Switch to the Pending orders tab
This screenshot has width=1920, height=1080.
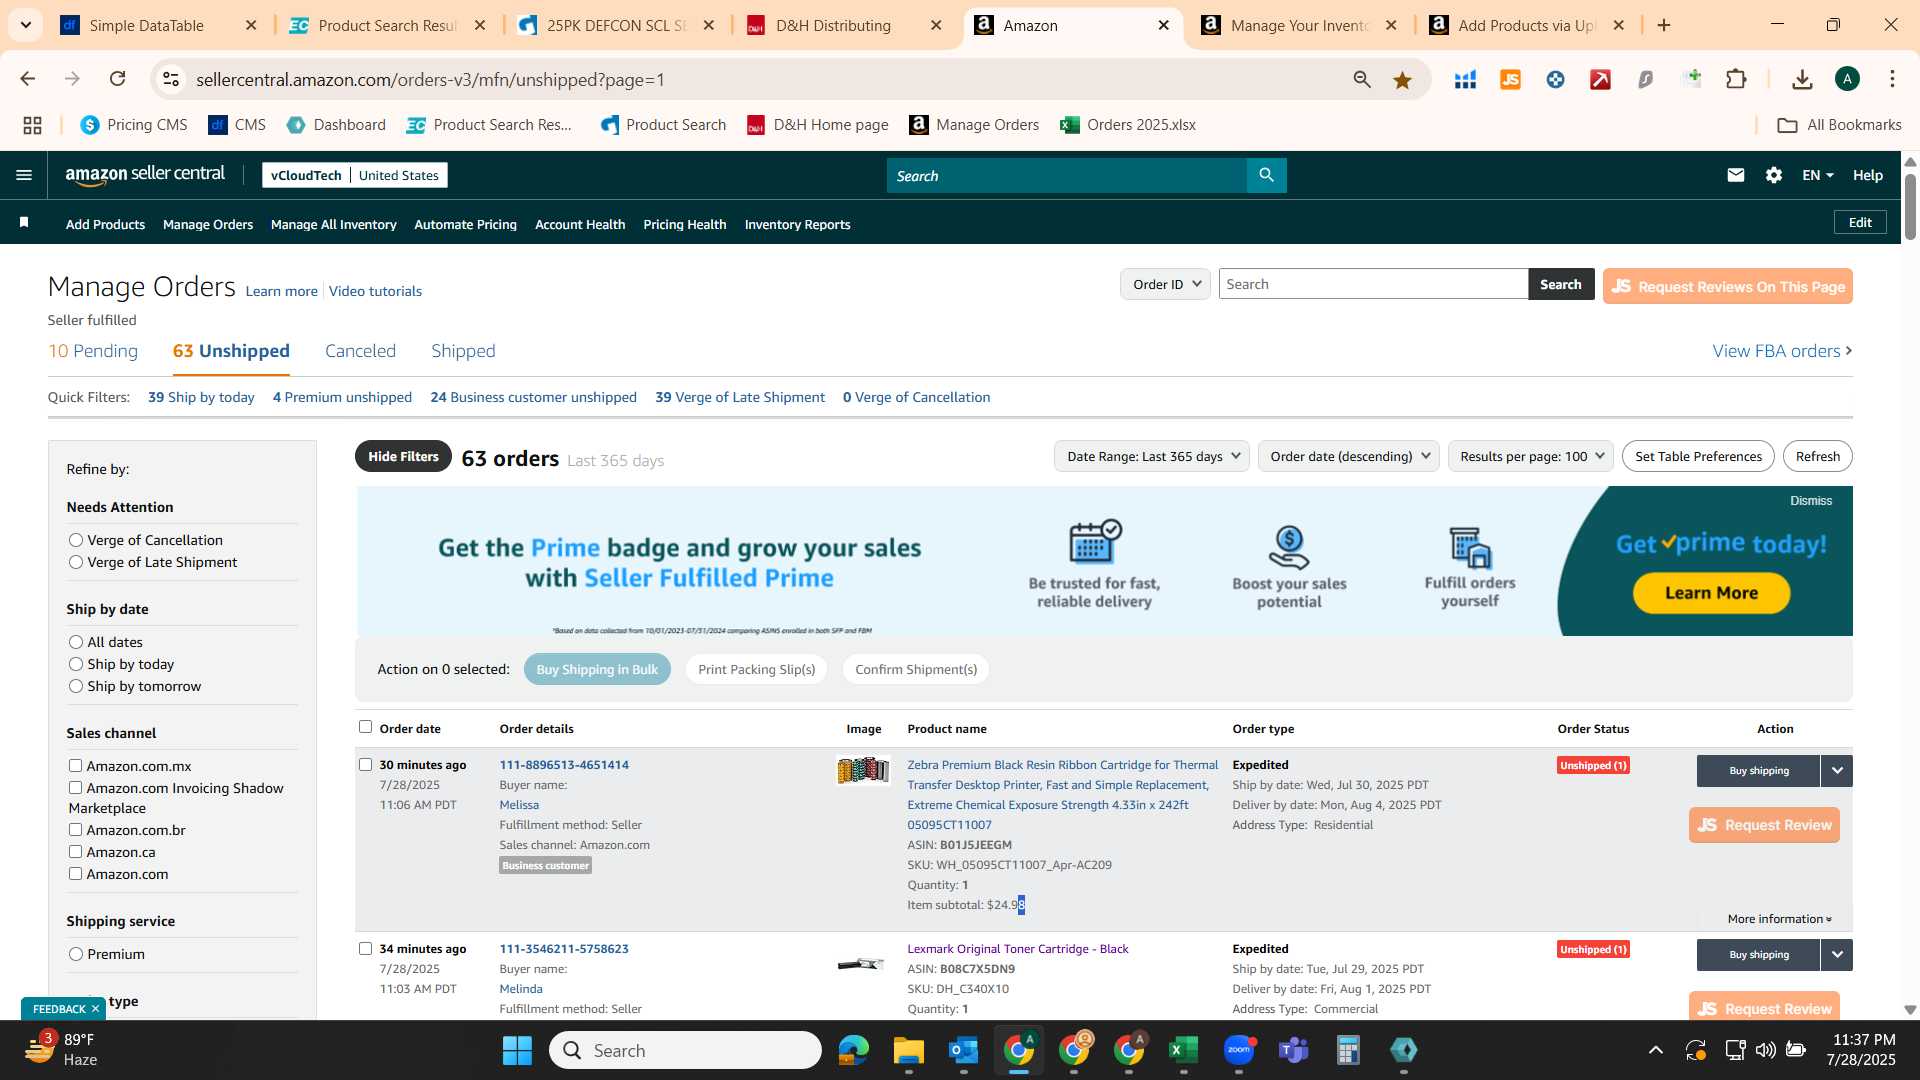pos(93,351)
